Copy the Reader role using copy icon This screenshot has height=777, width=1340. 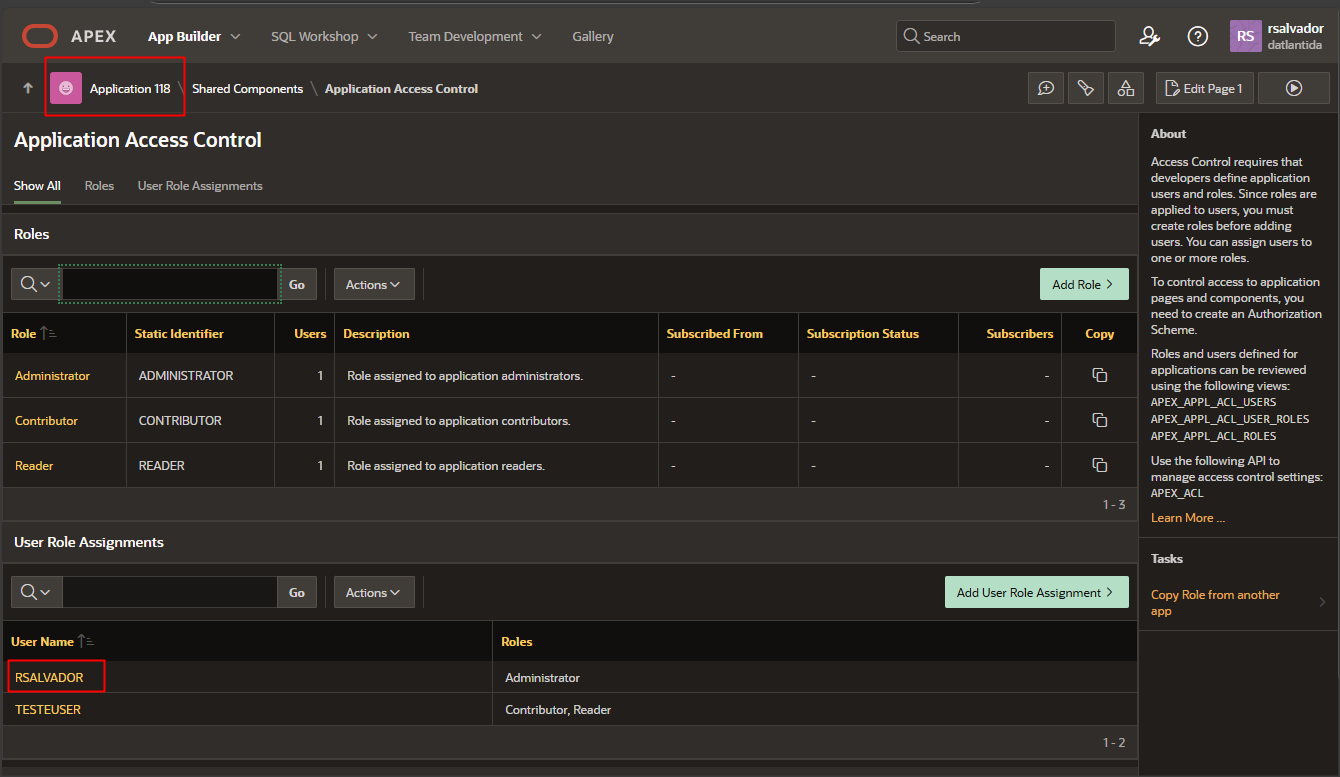pos(1099,466)
